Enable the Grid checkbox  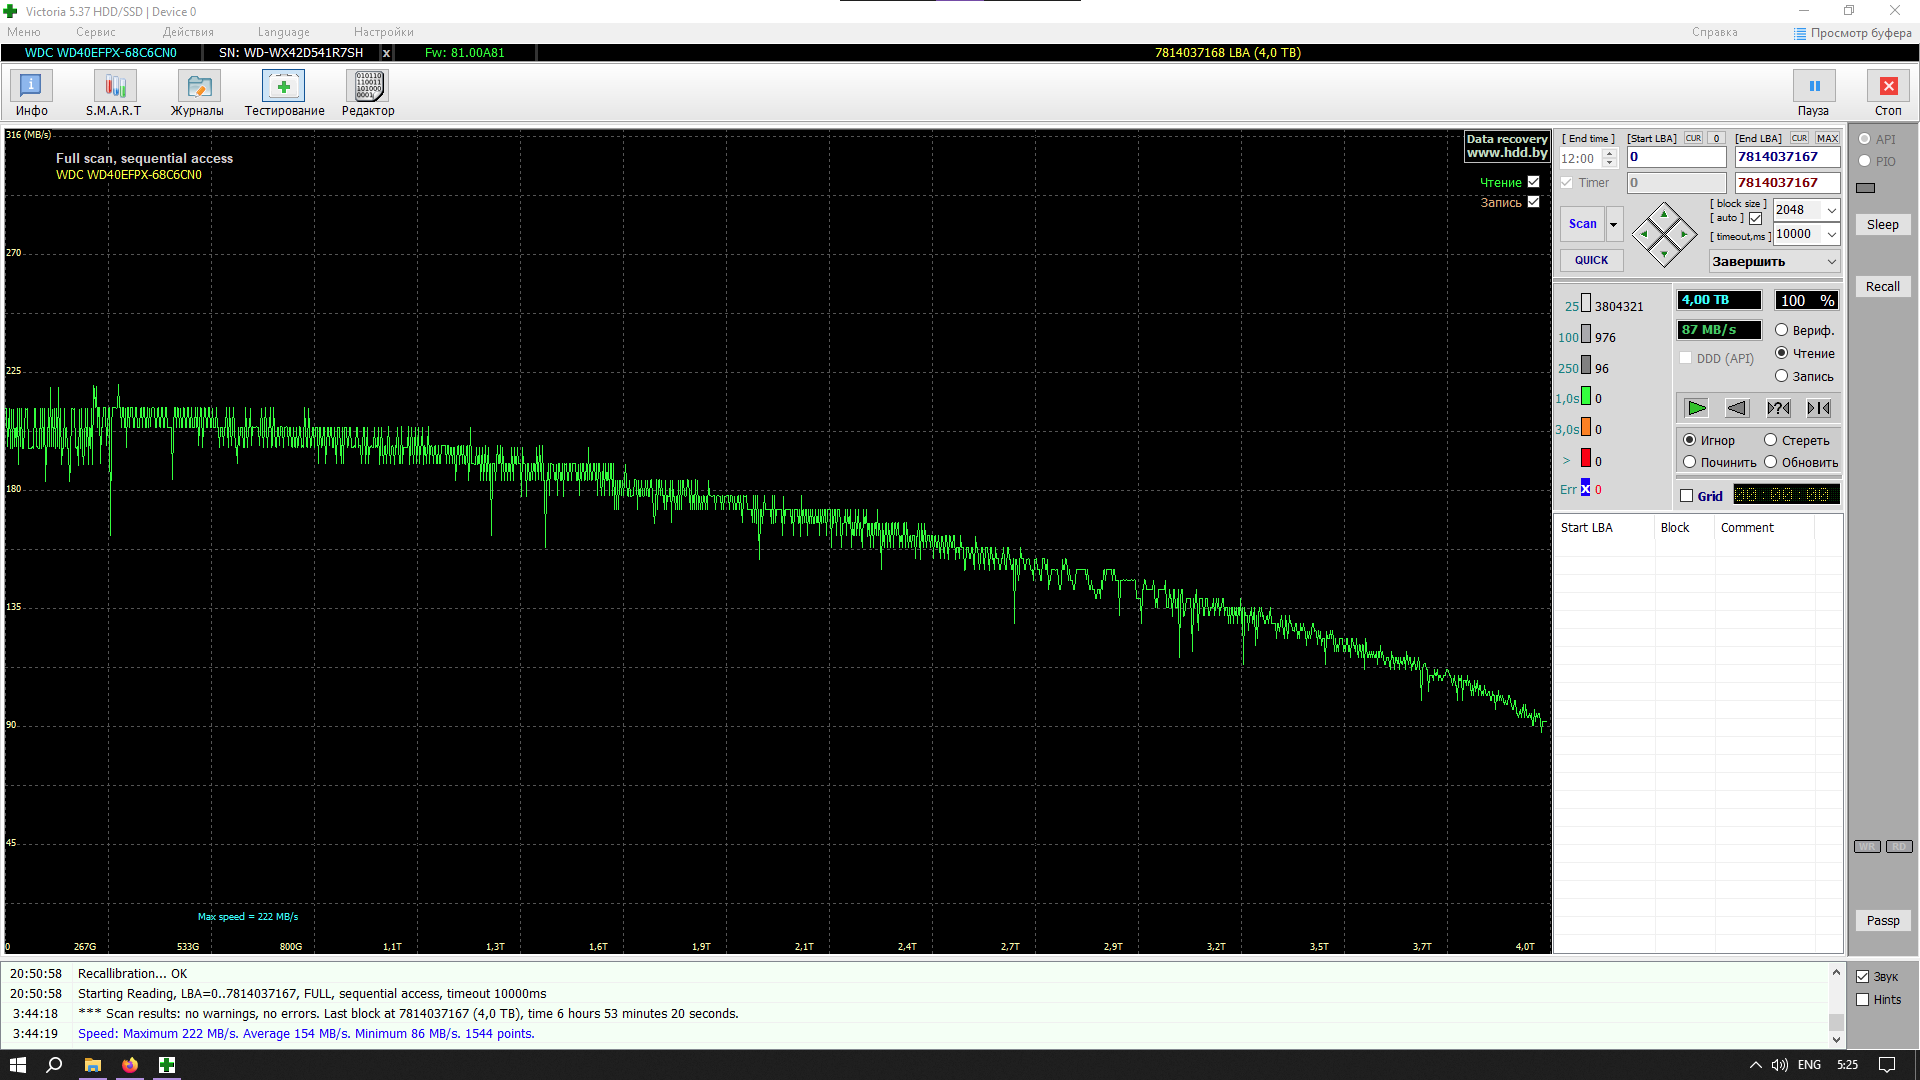(x=1687, y=496)
